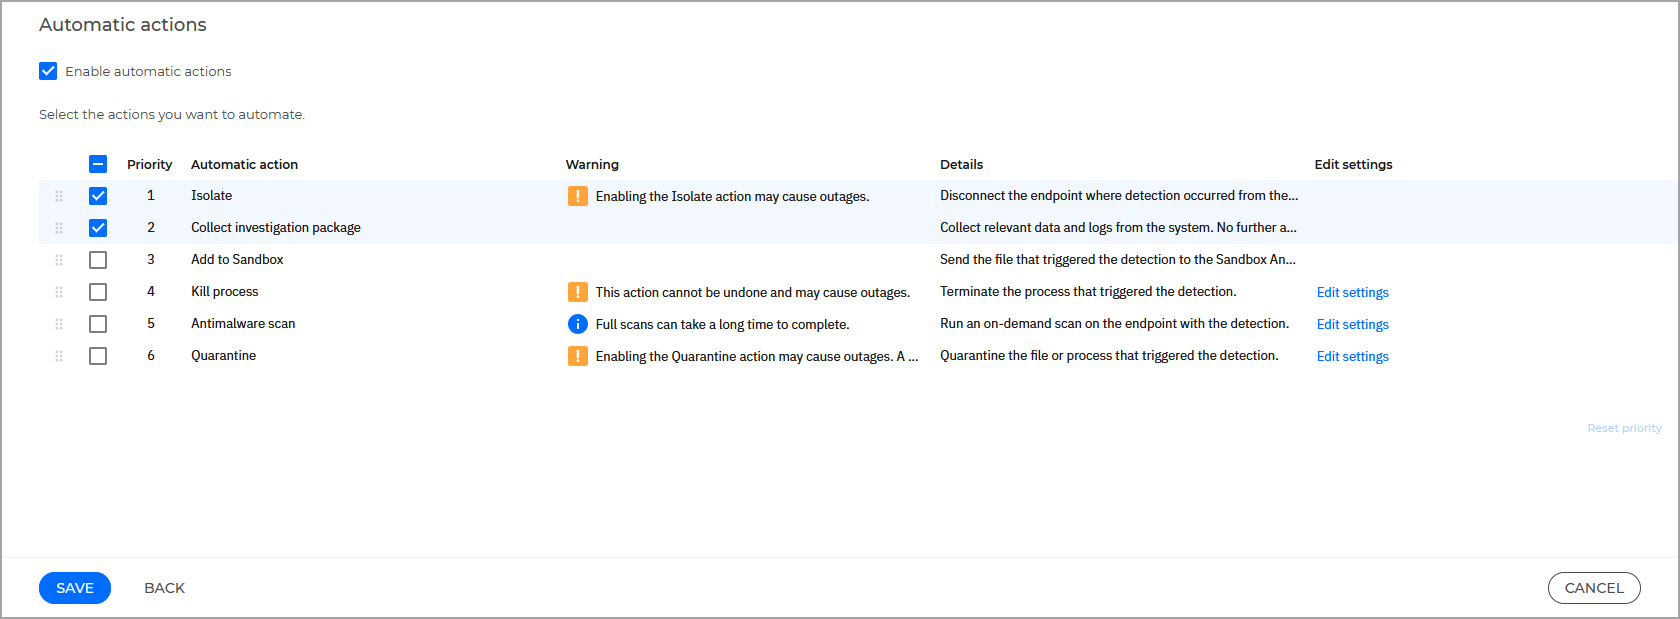
Task: Tick the Quarantine action checkbox
Action: (x=98, y=356)
